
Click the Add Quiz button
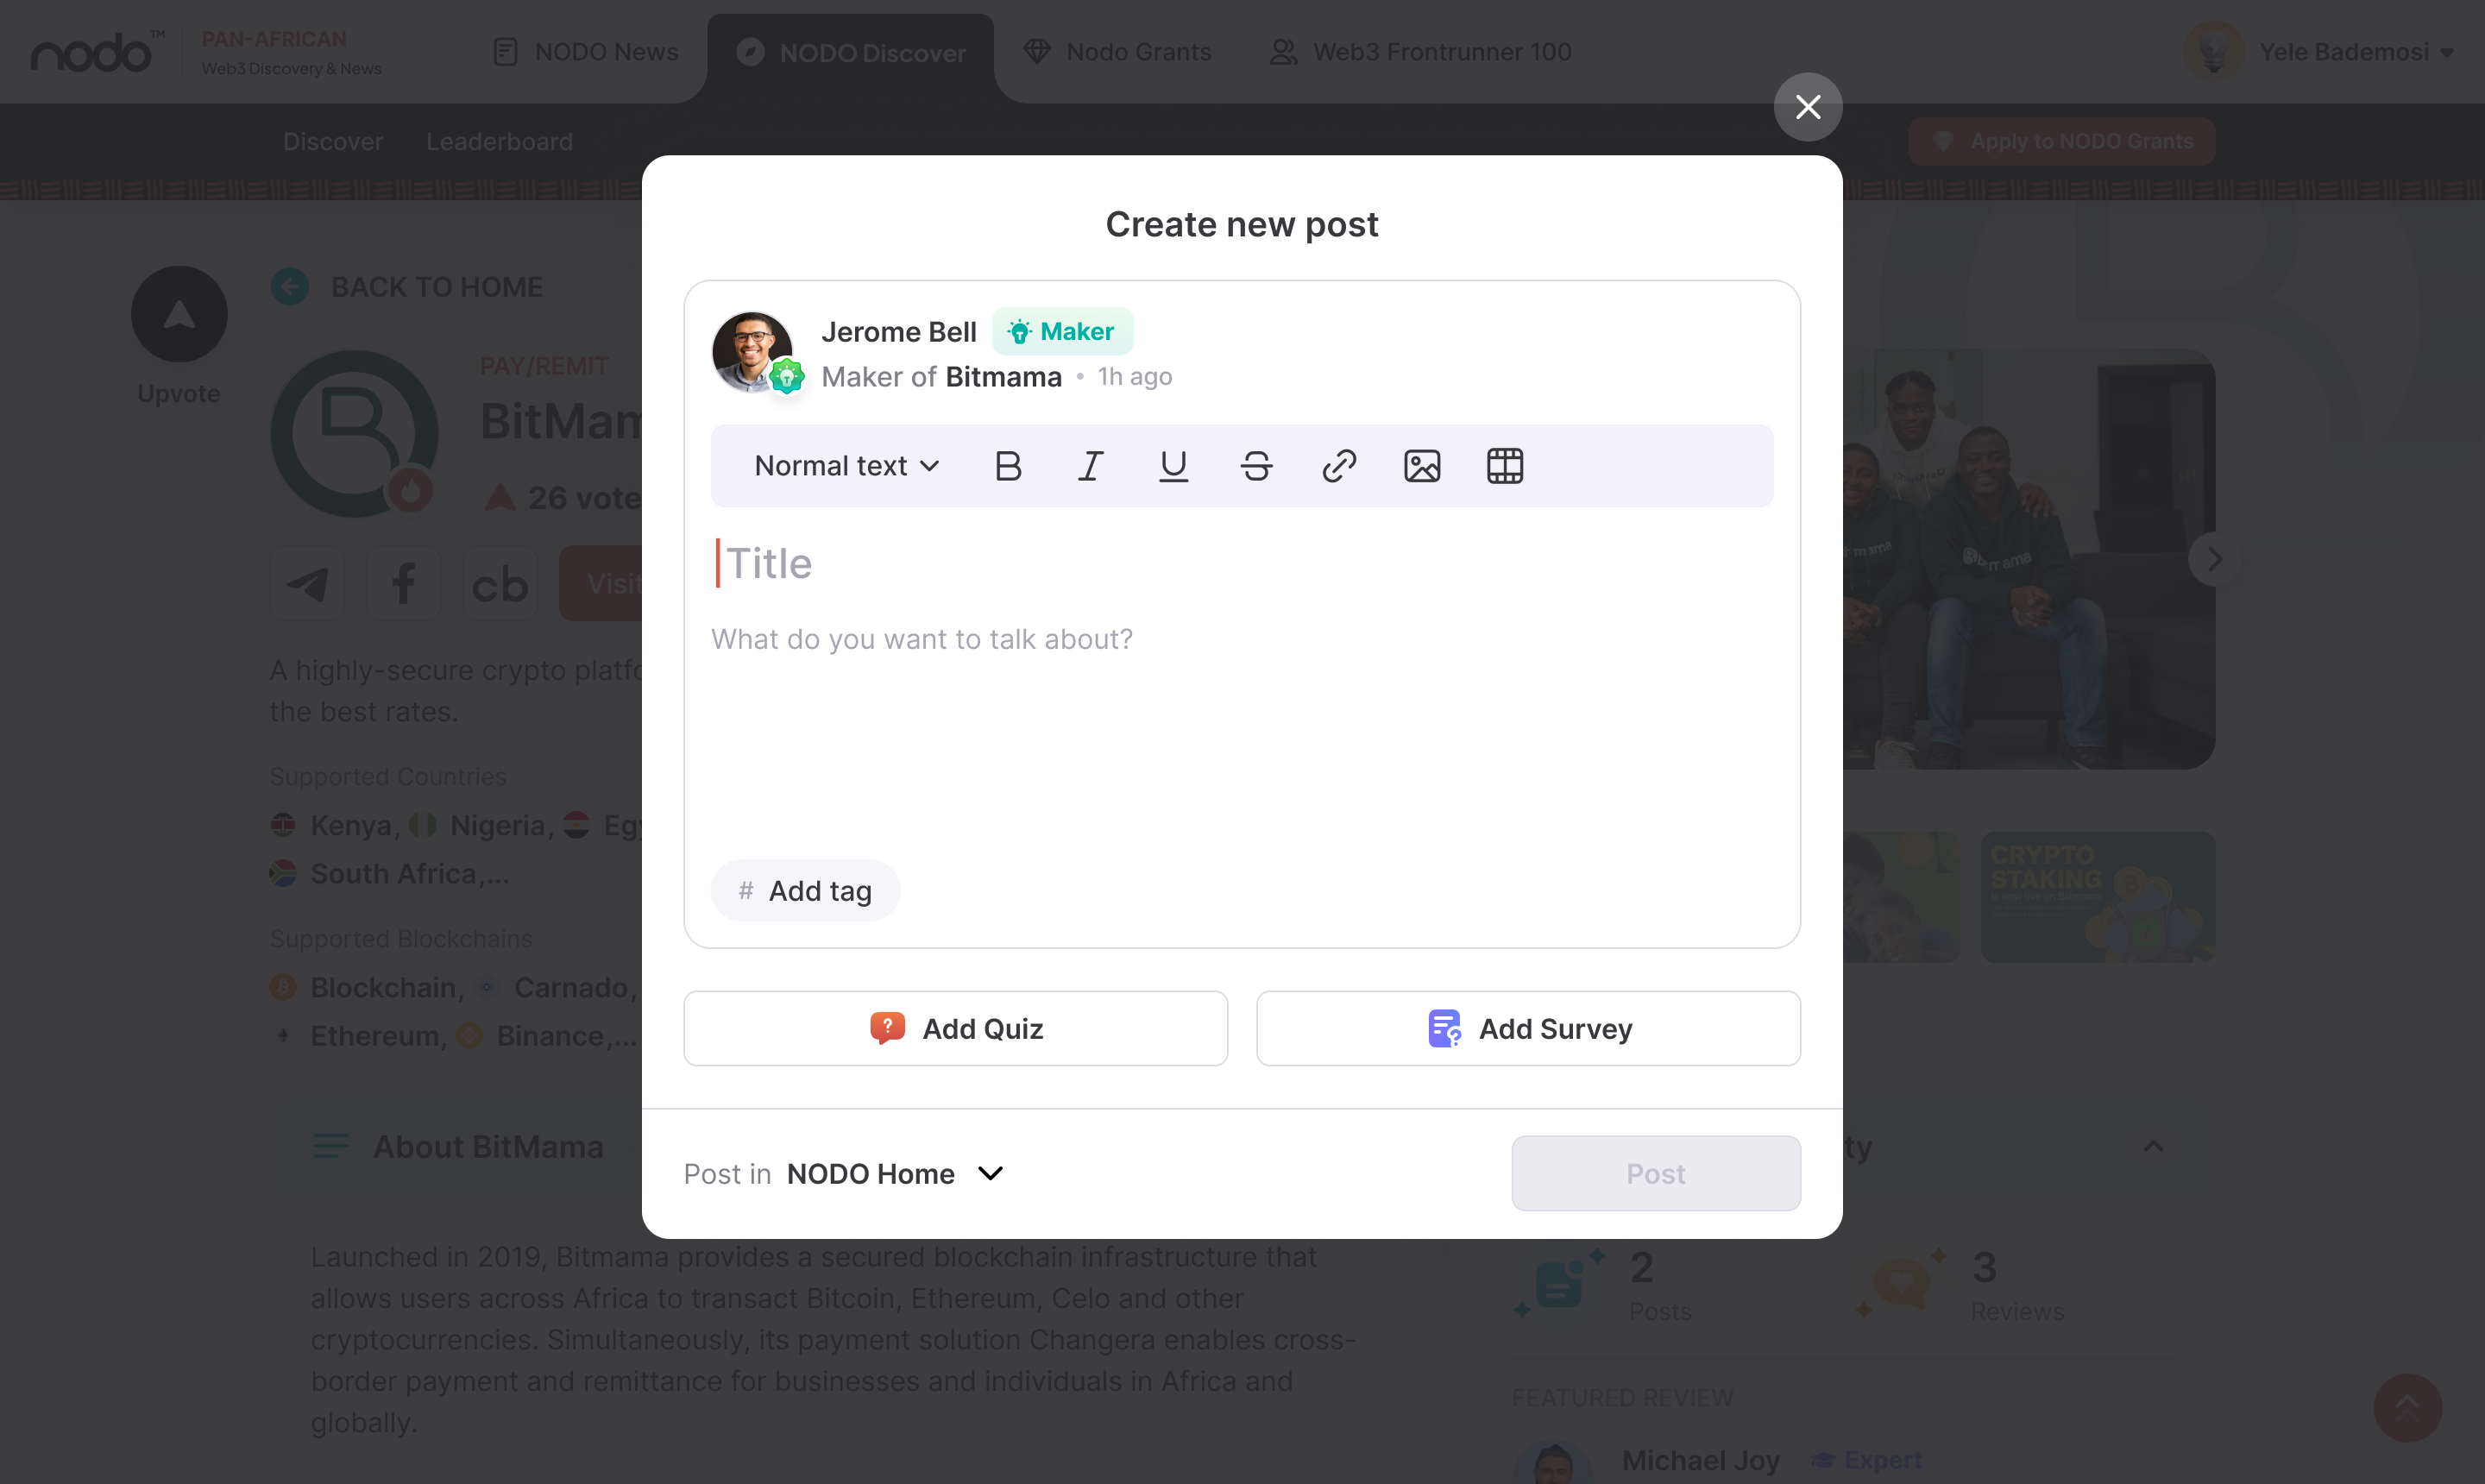955,1028
